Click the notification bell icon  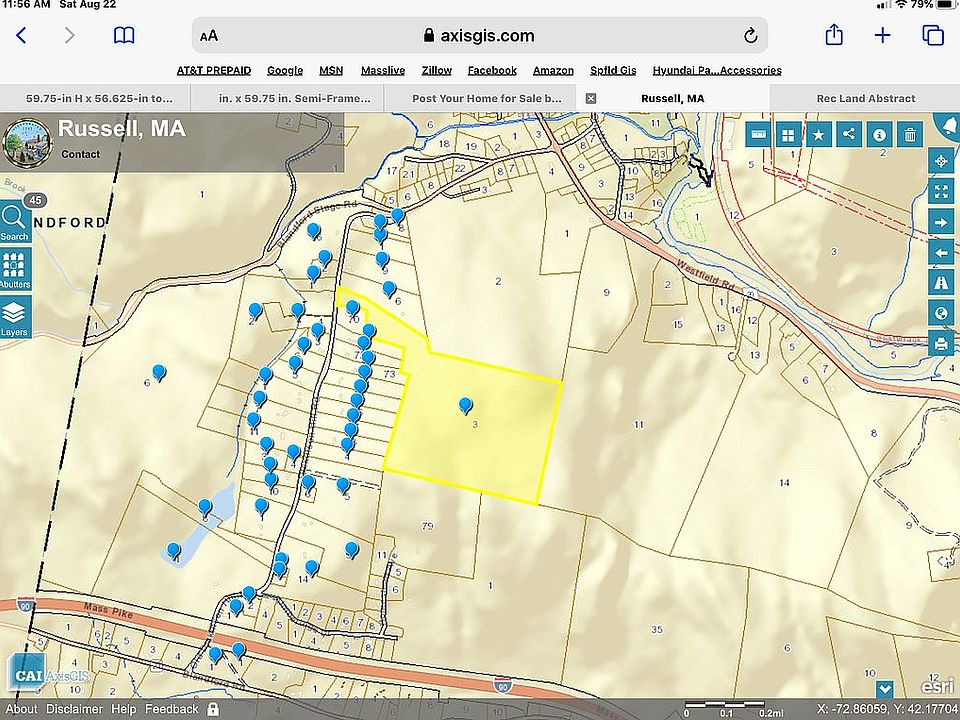(x=950, y=126)
